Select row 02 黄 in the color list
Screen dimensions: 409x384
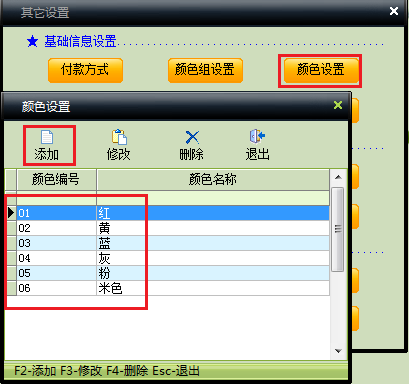click(x=173, y=228)
